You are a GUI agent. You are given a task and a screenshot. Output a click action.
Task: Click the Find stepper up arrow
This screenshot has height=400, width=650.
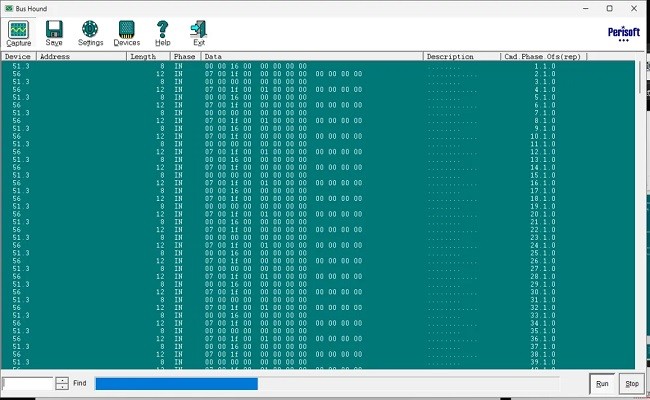tap(62, 380)
